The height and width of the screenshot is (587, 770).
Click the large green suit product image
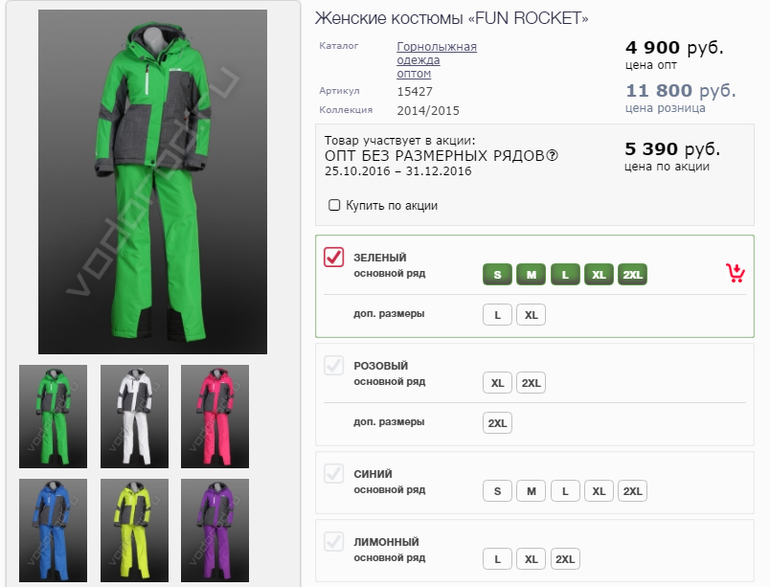click(x=152, y=182)
